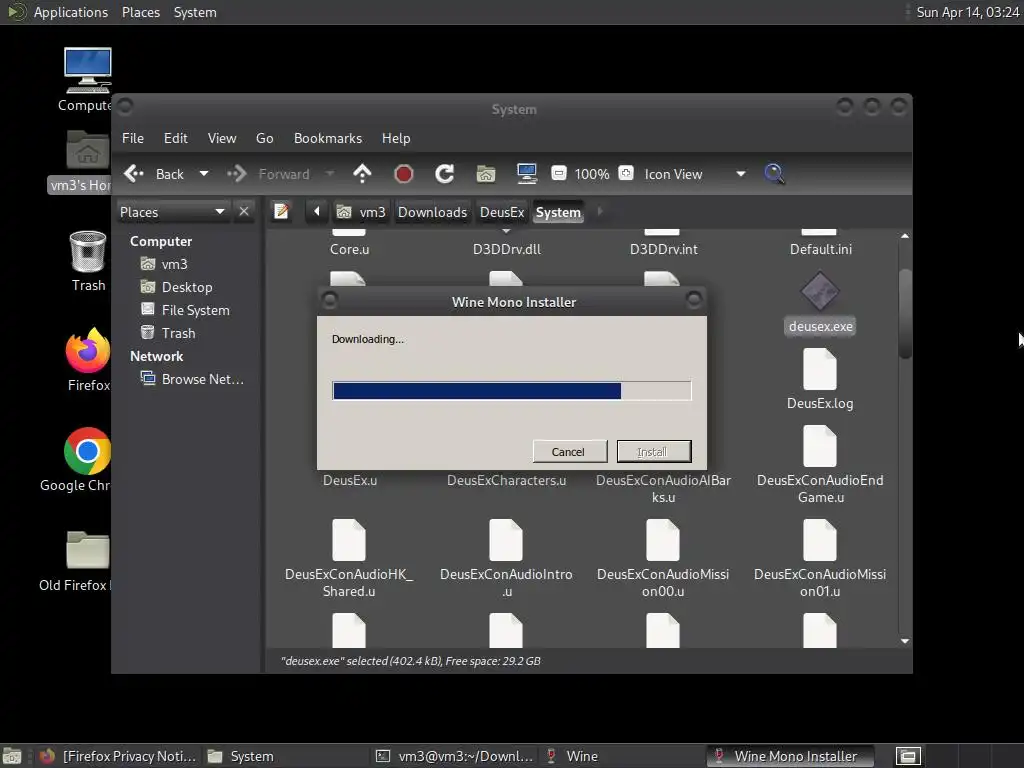Navigate to DeusEx in the path bar
The height and width of the screenshot is (768, 1024).
pyautogui.click(x=502, y=212)
